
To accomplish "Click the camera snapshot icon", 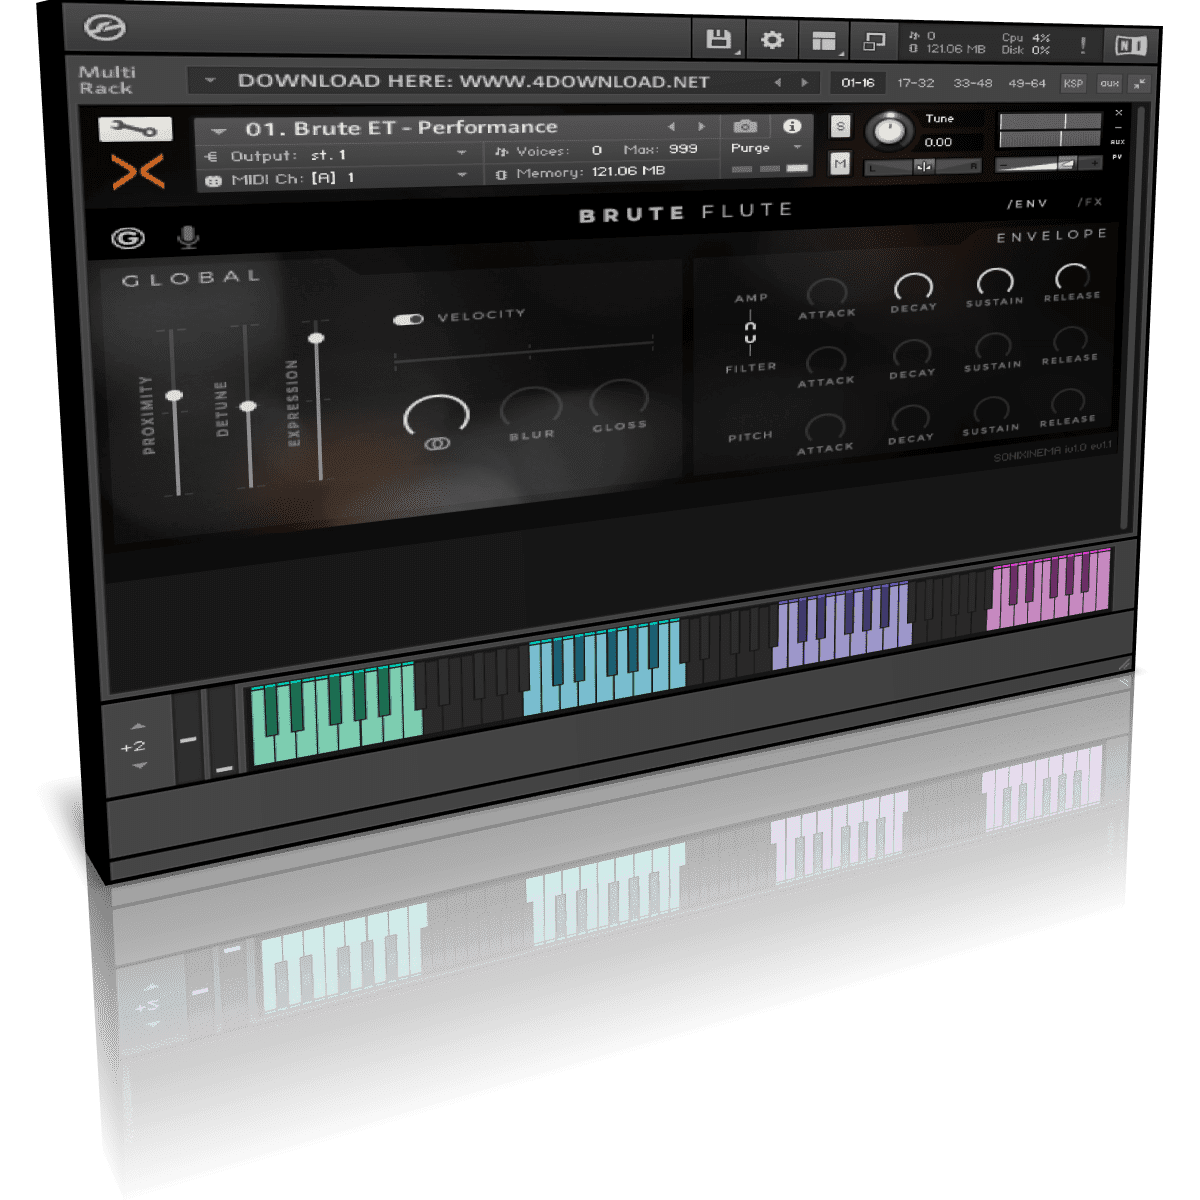I will (x=745, y=126).
